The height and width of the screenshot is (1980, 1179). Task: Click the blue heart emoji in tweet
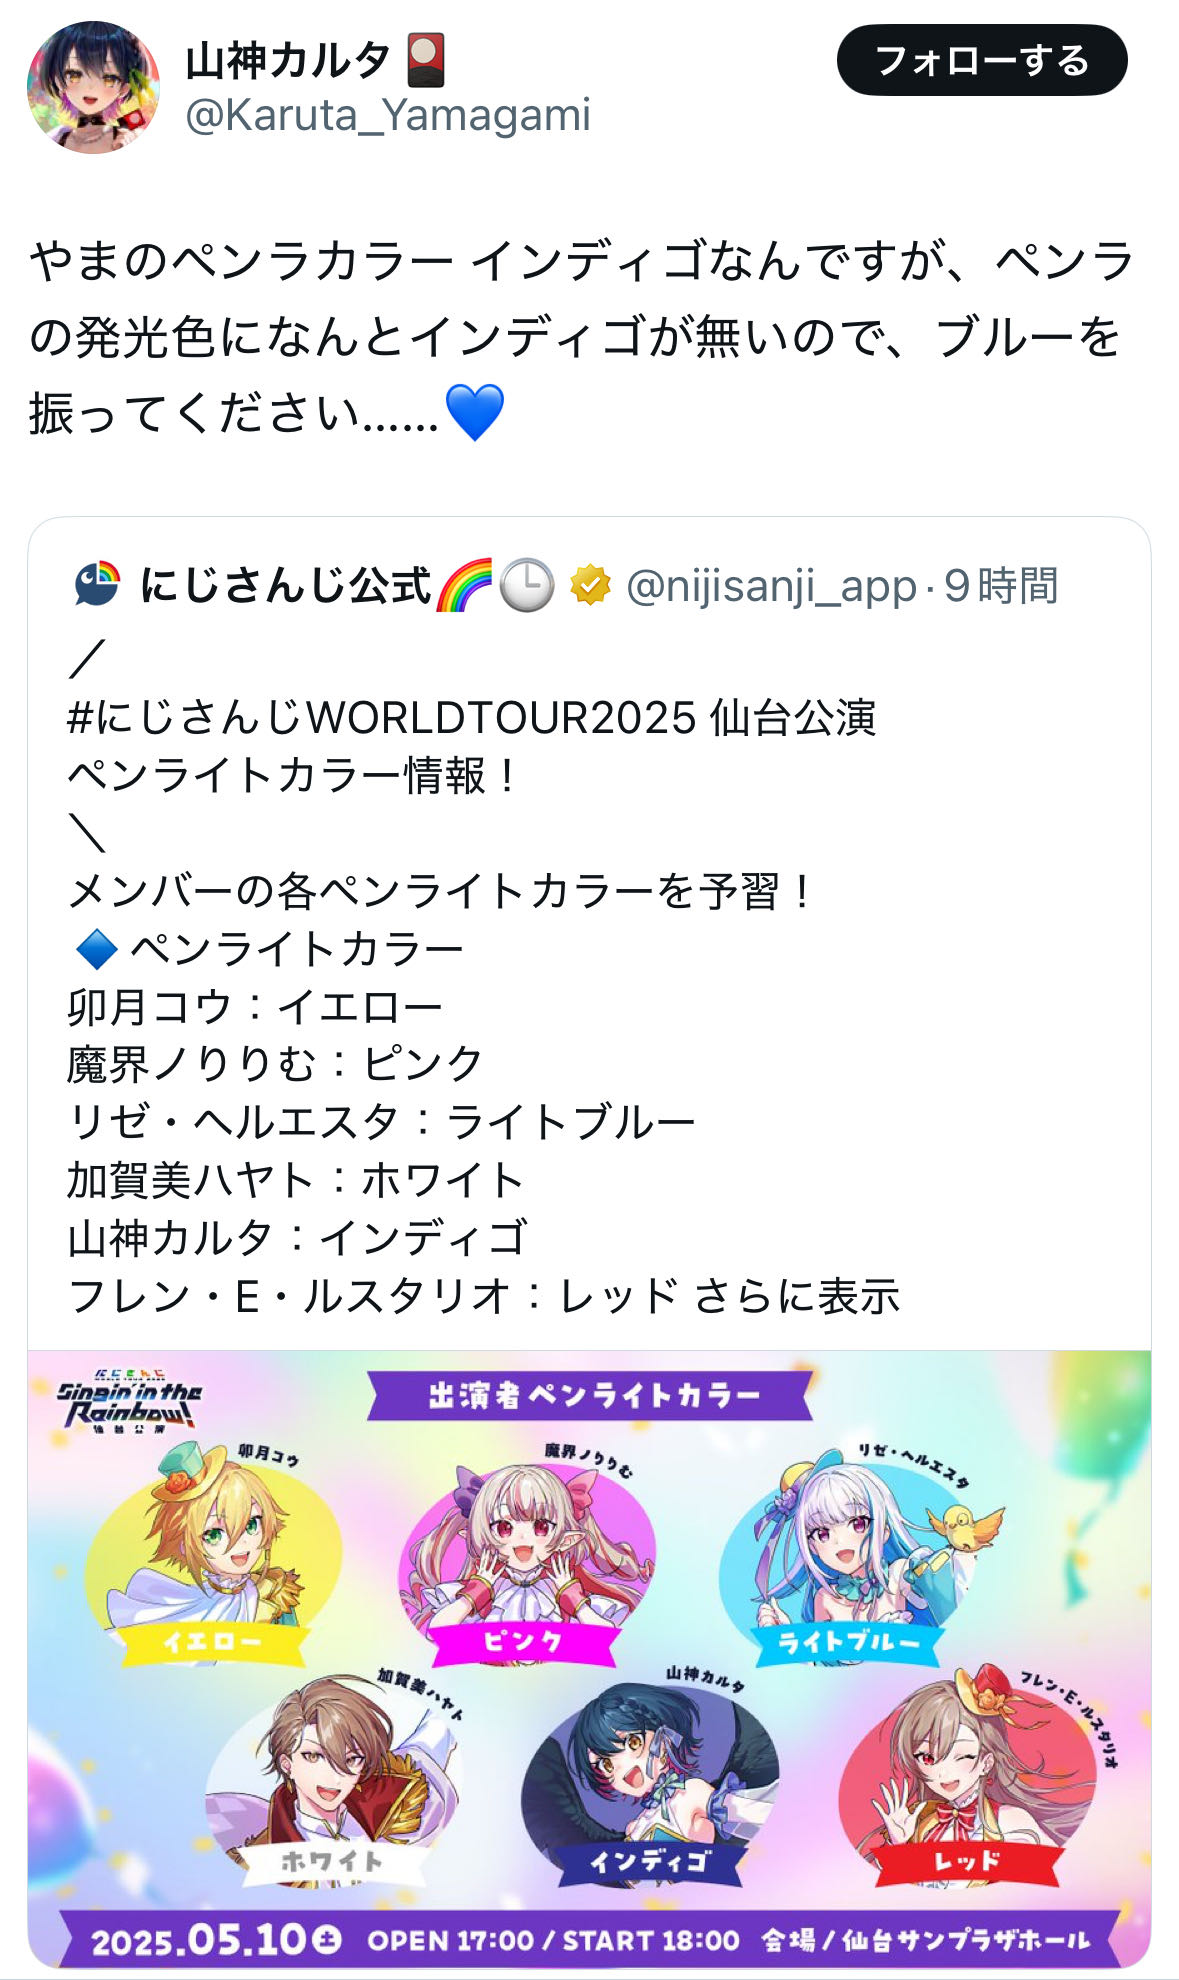click(474, 412)
